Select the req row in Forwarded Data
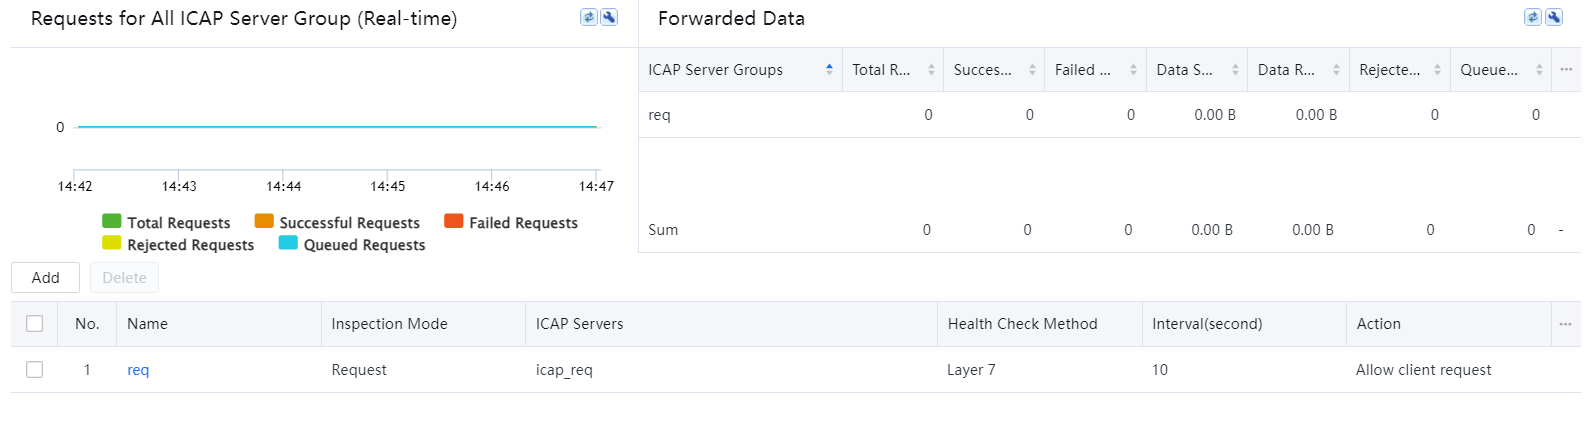Viewport: 1591px width, 425px height. [660, 115]
